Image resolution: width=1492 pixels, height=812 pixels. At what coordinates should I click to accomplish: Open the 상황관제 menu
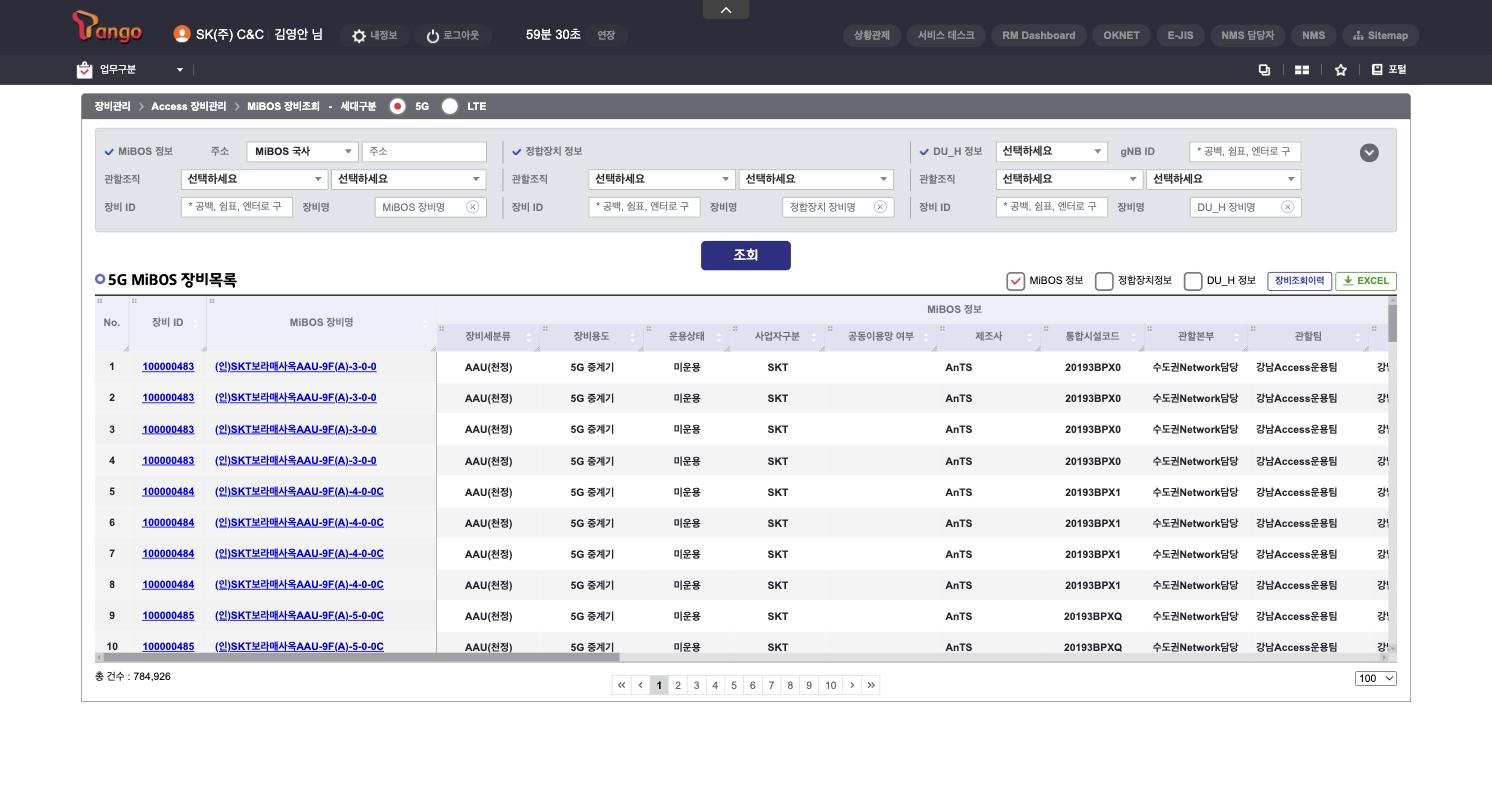pyautogui.click(x=872, y=35)
